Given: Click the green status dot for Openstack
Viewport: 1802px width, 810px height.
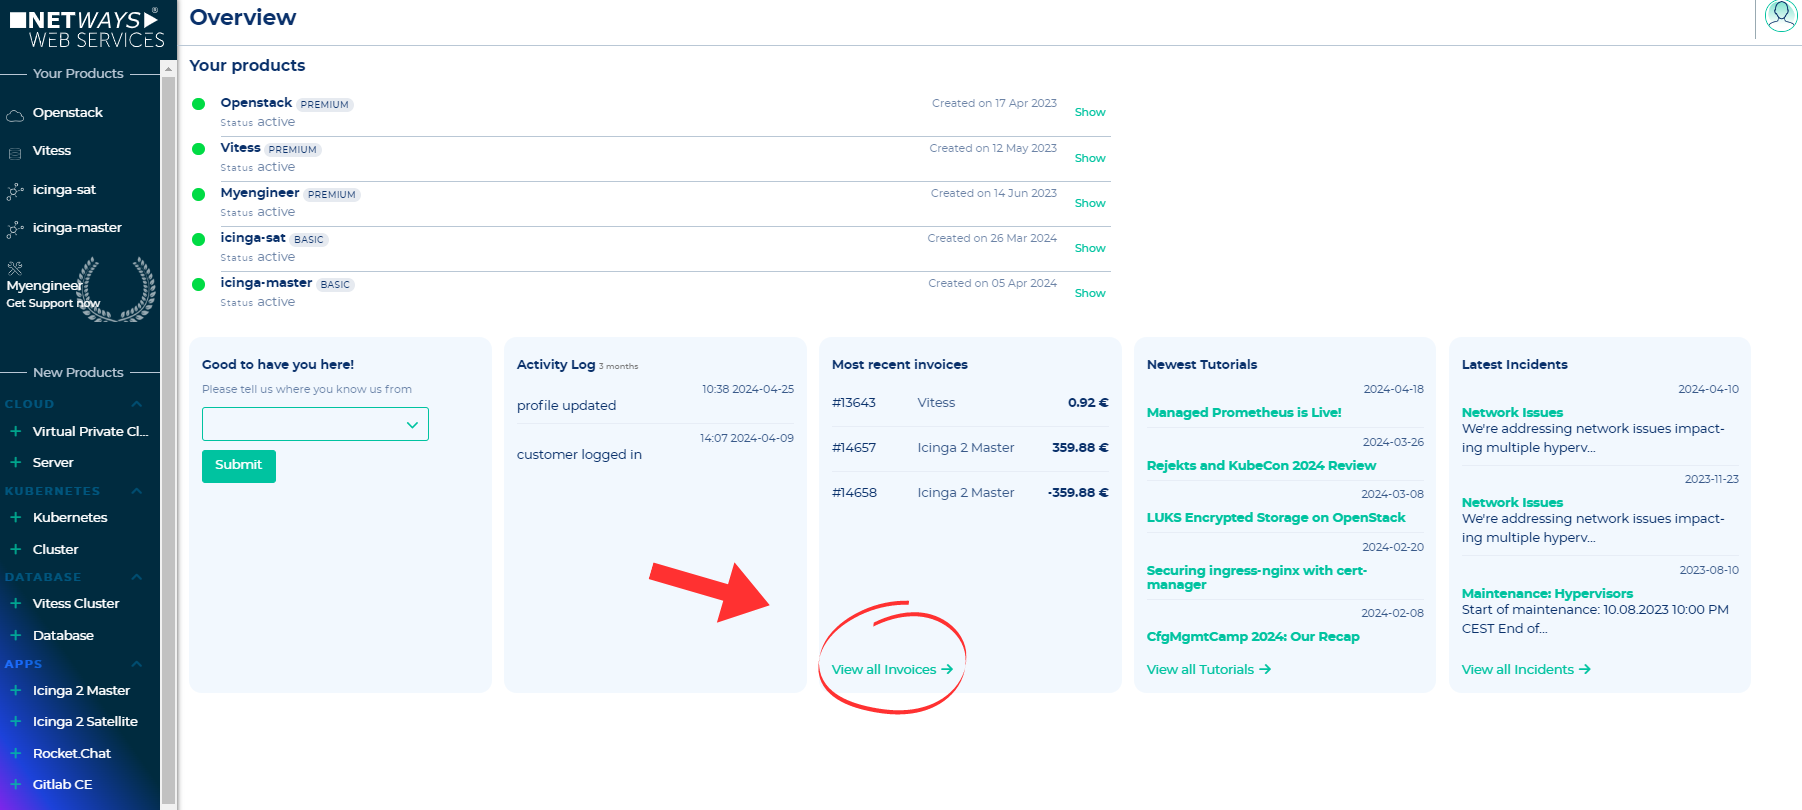Looking at the screenshot, I should (x=199, y=103).
